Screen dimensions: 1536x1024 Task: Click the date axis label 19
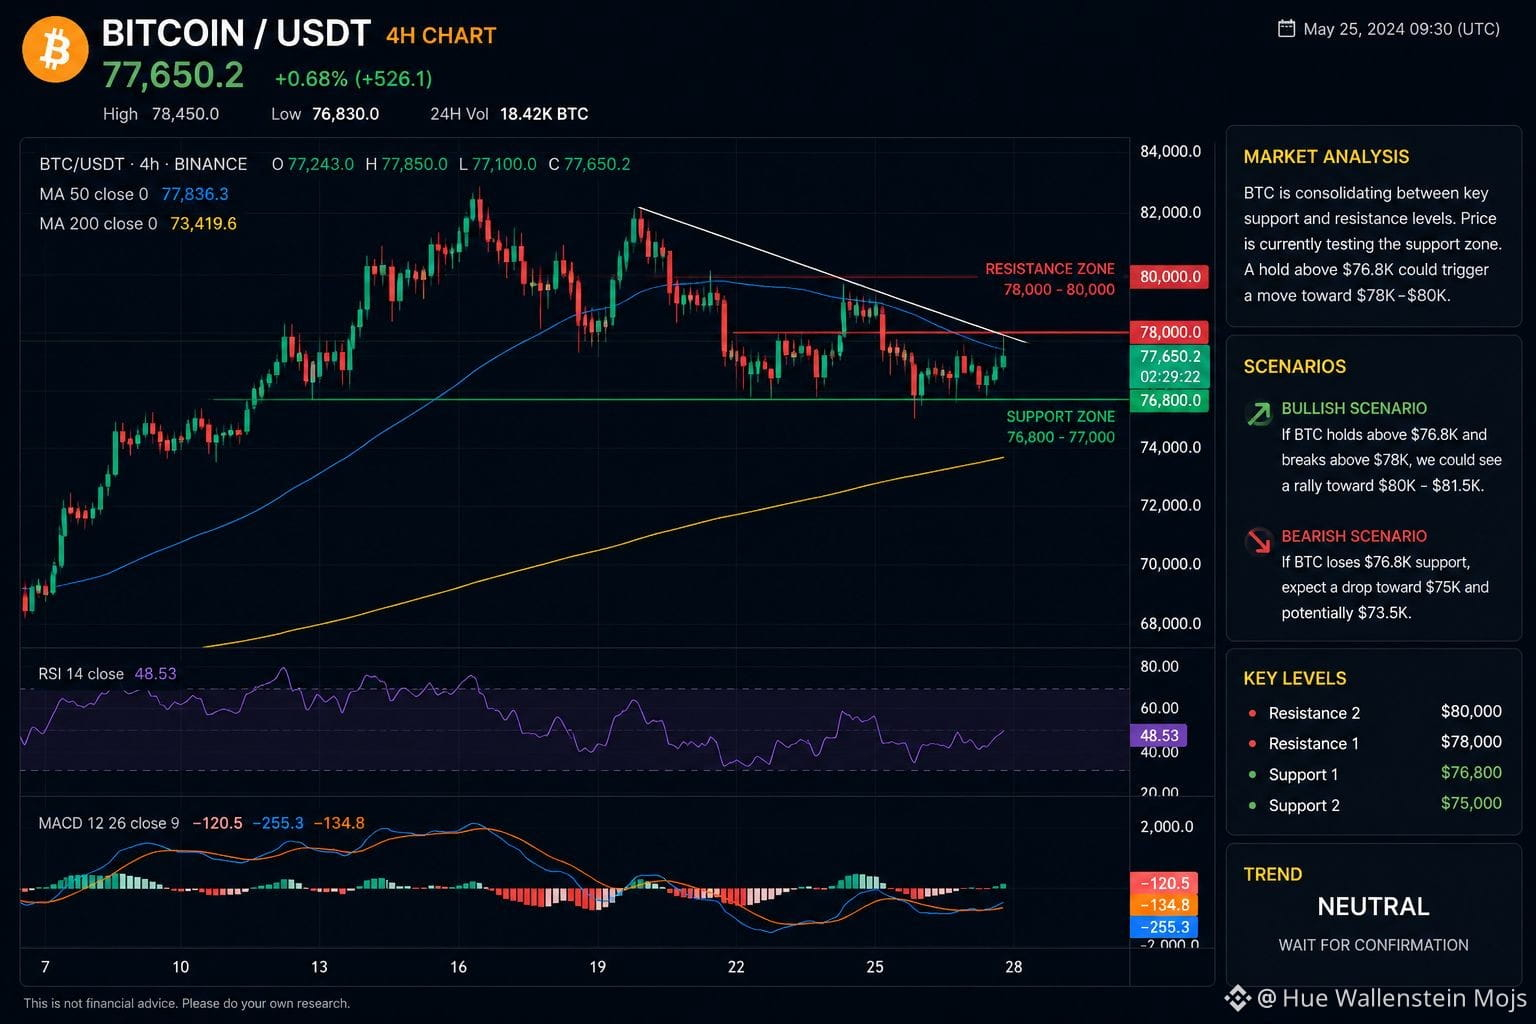click(x=597, y=967)
